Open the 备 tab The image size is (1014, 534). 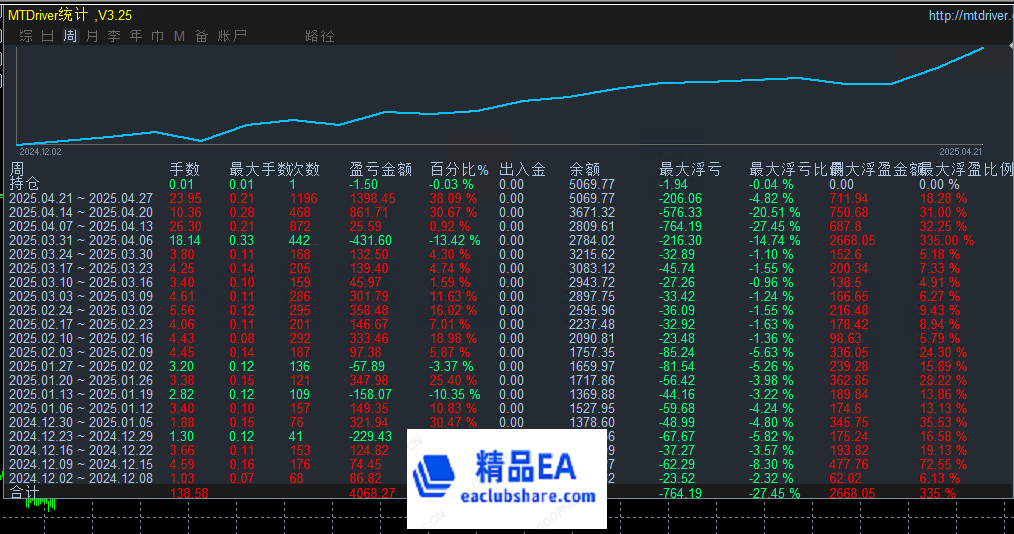click(202, 36)
